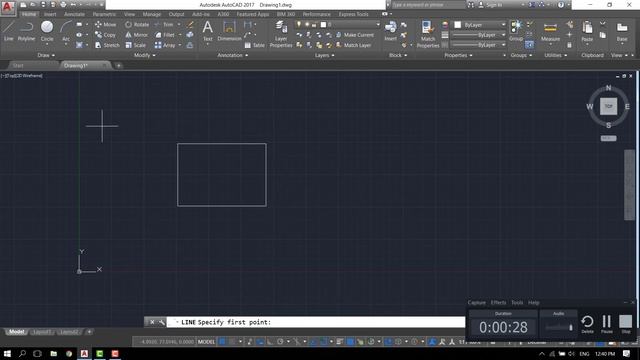Expand the Draw panel
Viewport: 640px width, 360px height.
tap(46, 55)
